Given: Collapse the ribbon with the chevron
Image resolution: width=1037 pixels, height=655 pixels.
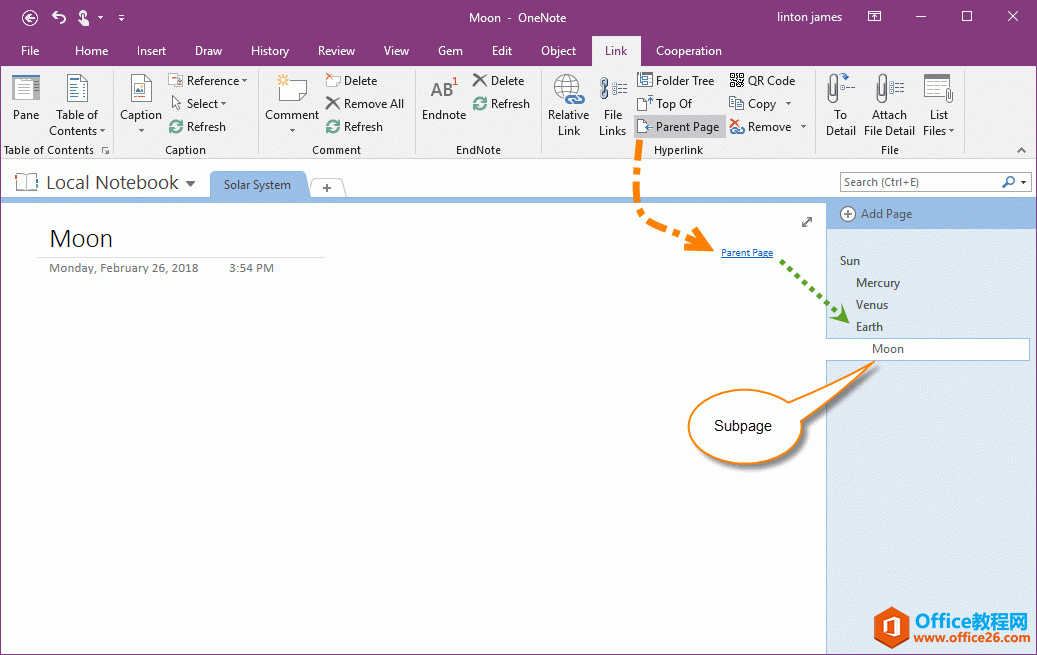Looking at the screenshot, I should (1021, 150).
